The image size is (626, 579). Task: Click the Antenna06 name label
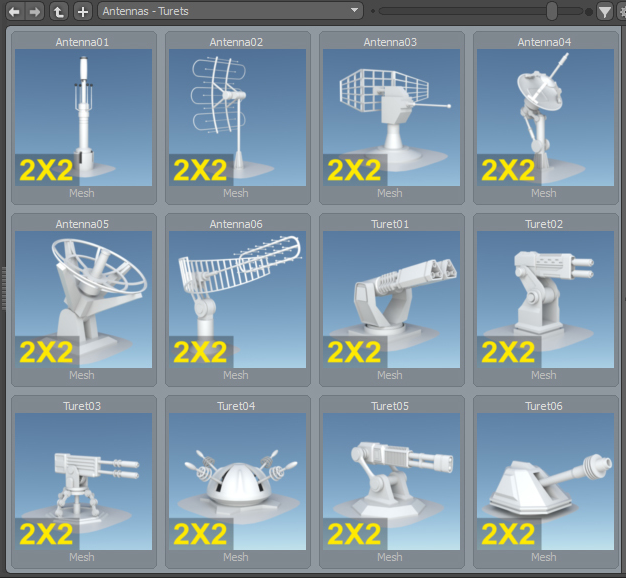[x=236, y=224]
